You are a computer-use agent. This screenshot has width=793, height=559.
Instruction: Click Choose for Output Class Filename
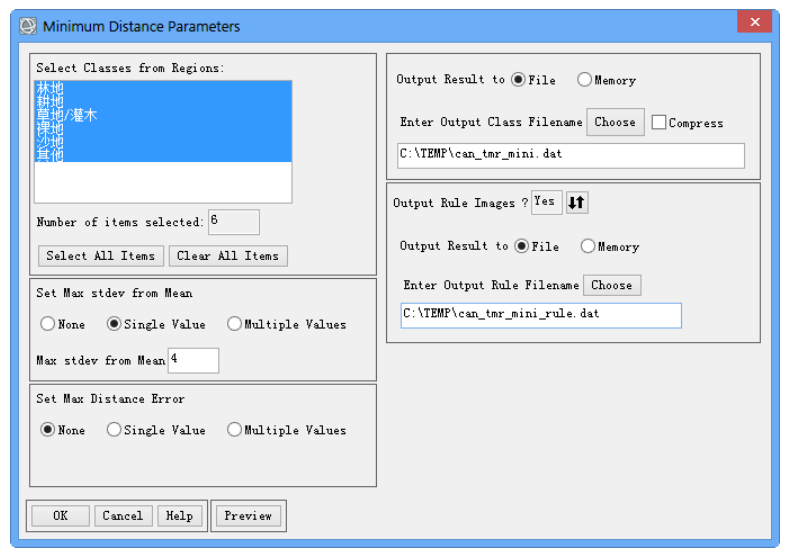[x=615, y=122]
